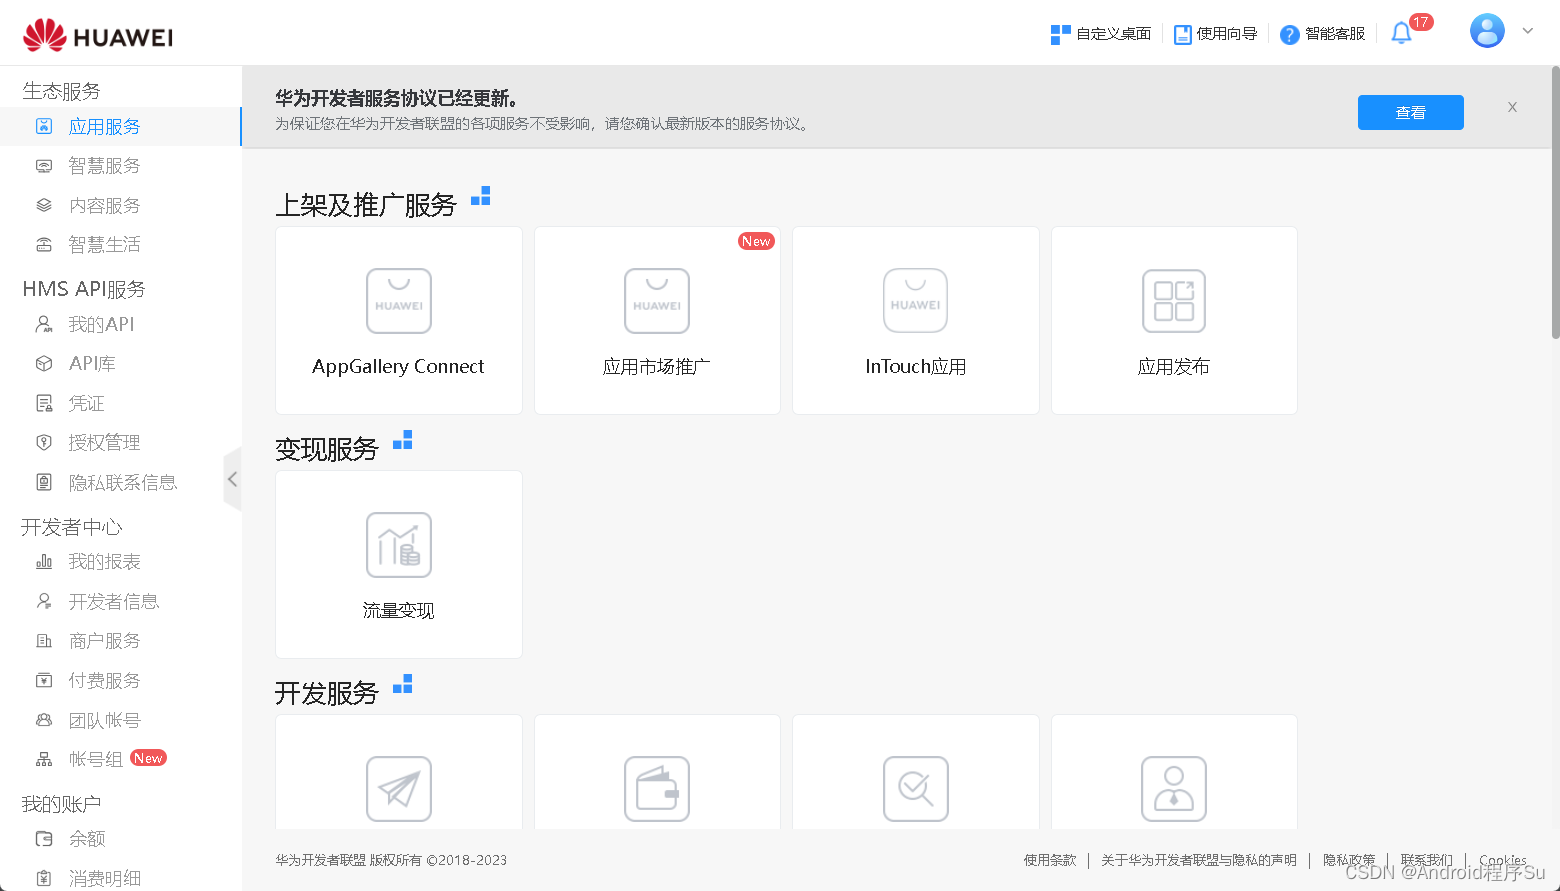The height and width of the screenshot is (891, 1560).
Task: Open the InTouch应用 card icon
Action: [x=915, y=301]
